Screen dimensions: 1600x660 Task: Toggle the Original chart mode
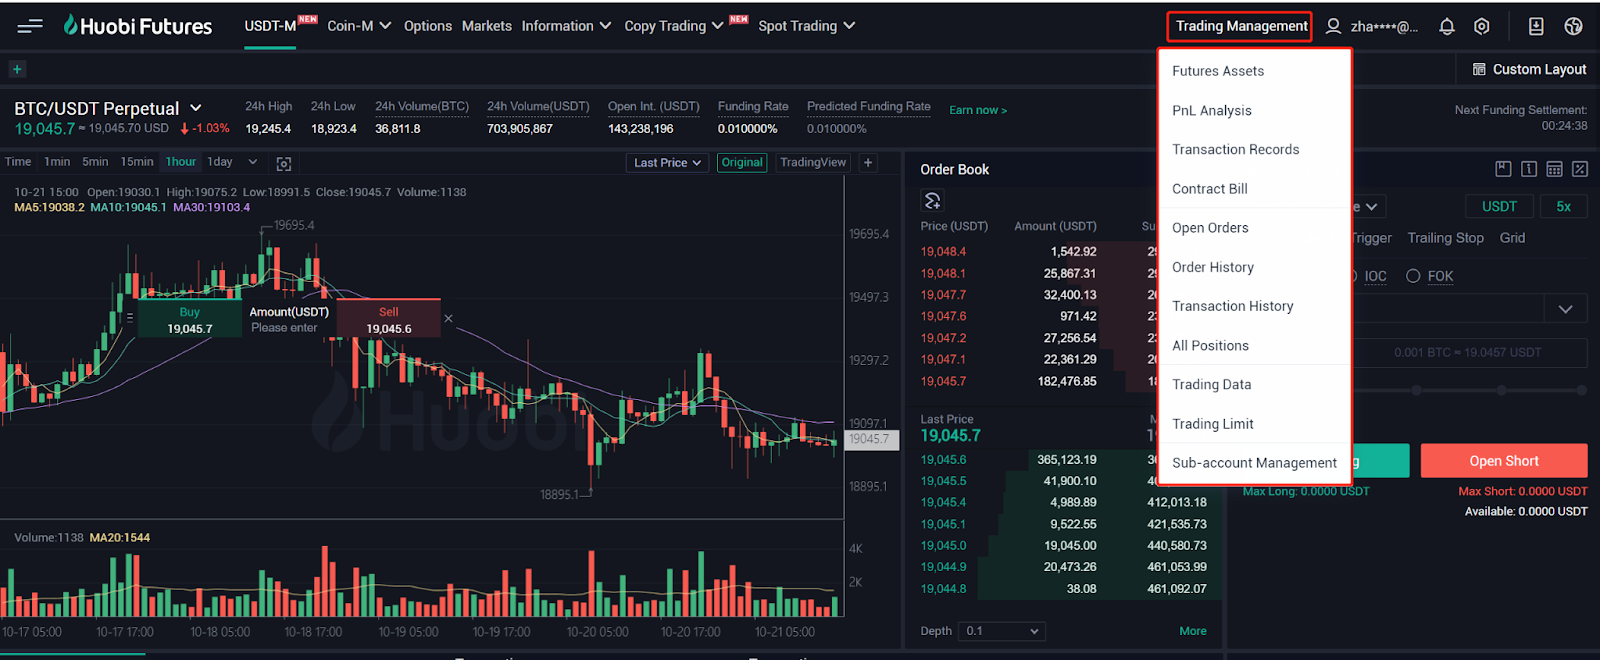(x=742, y=162)
